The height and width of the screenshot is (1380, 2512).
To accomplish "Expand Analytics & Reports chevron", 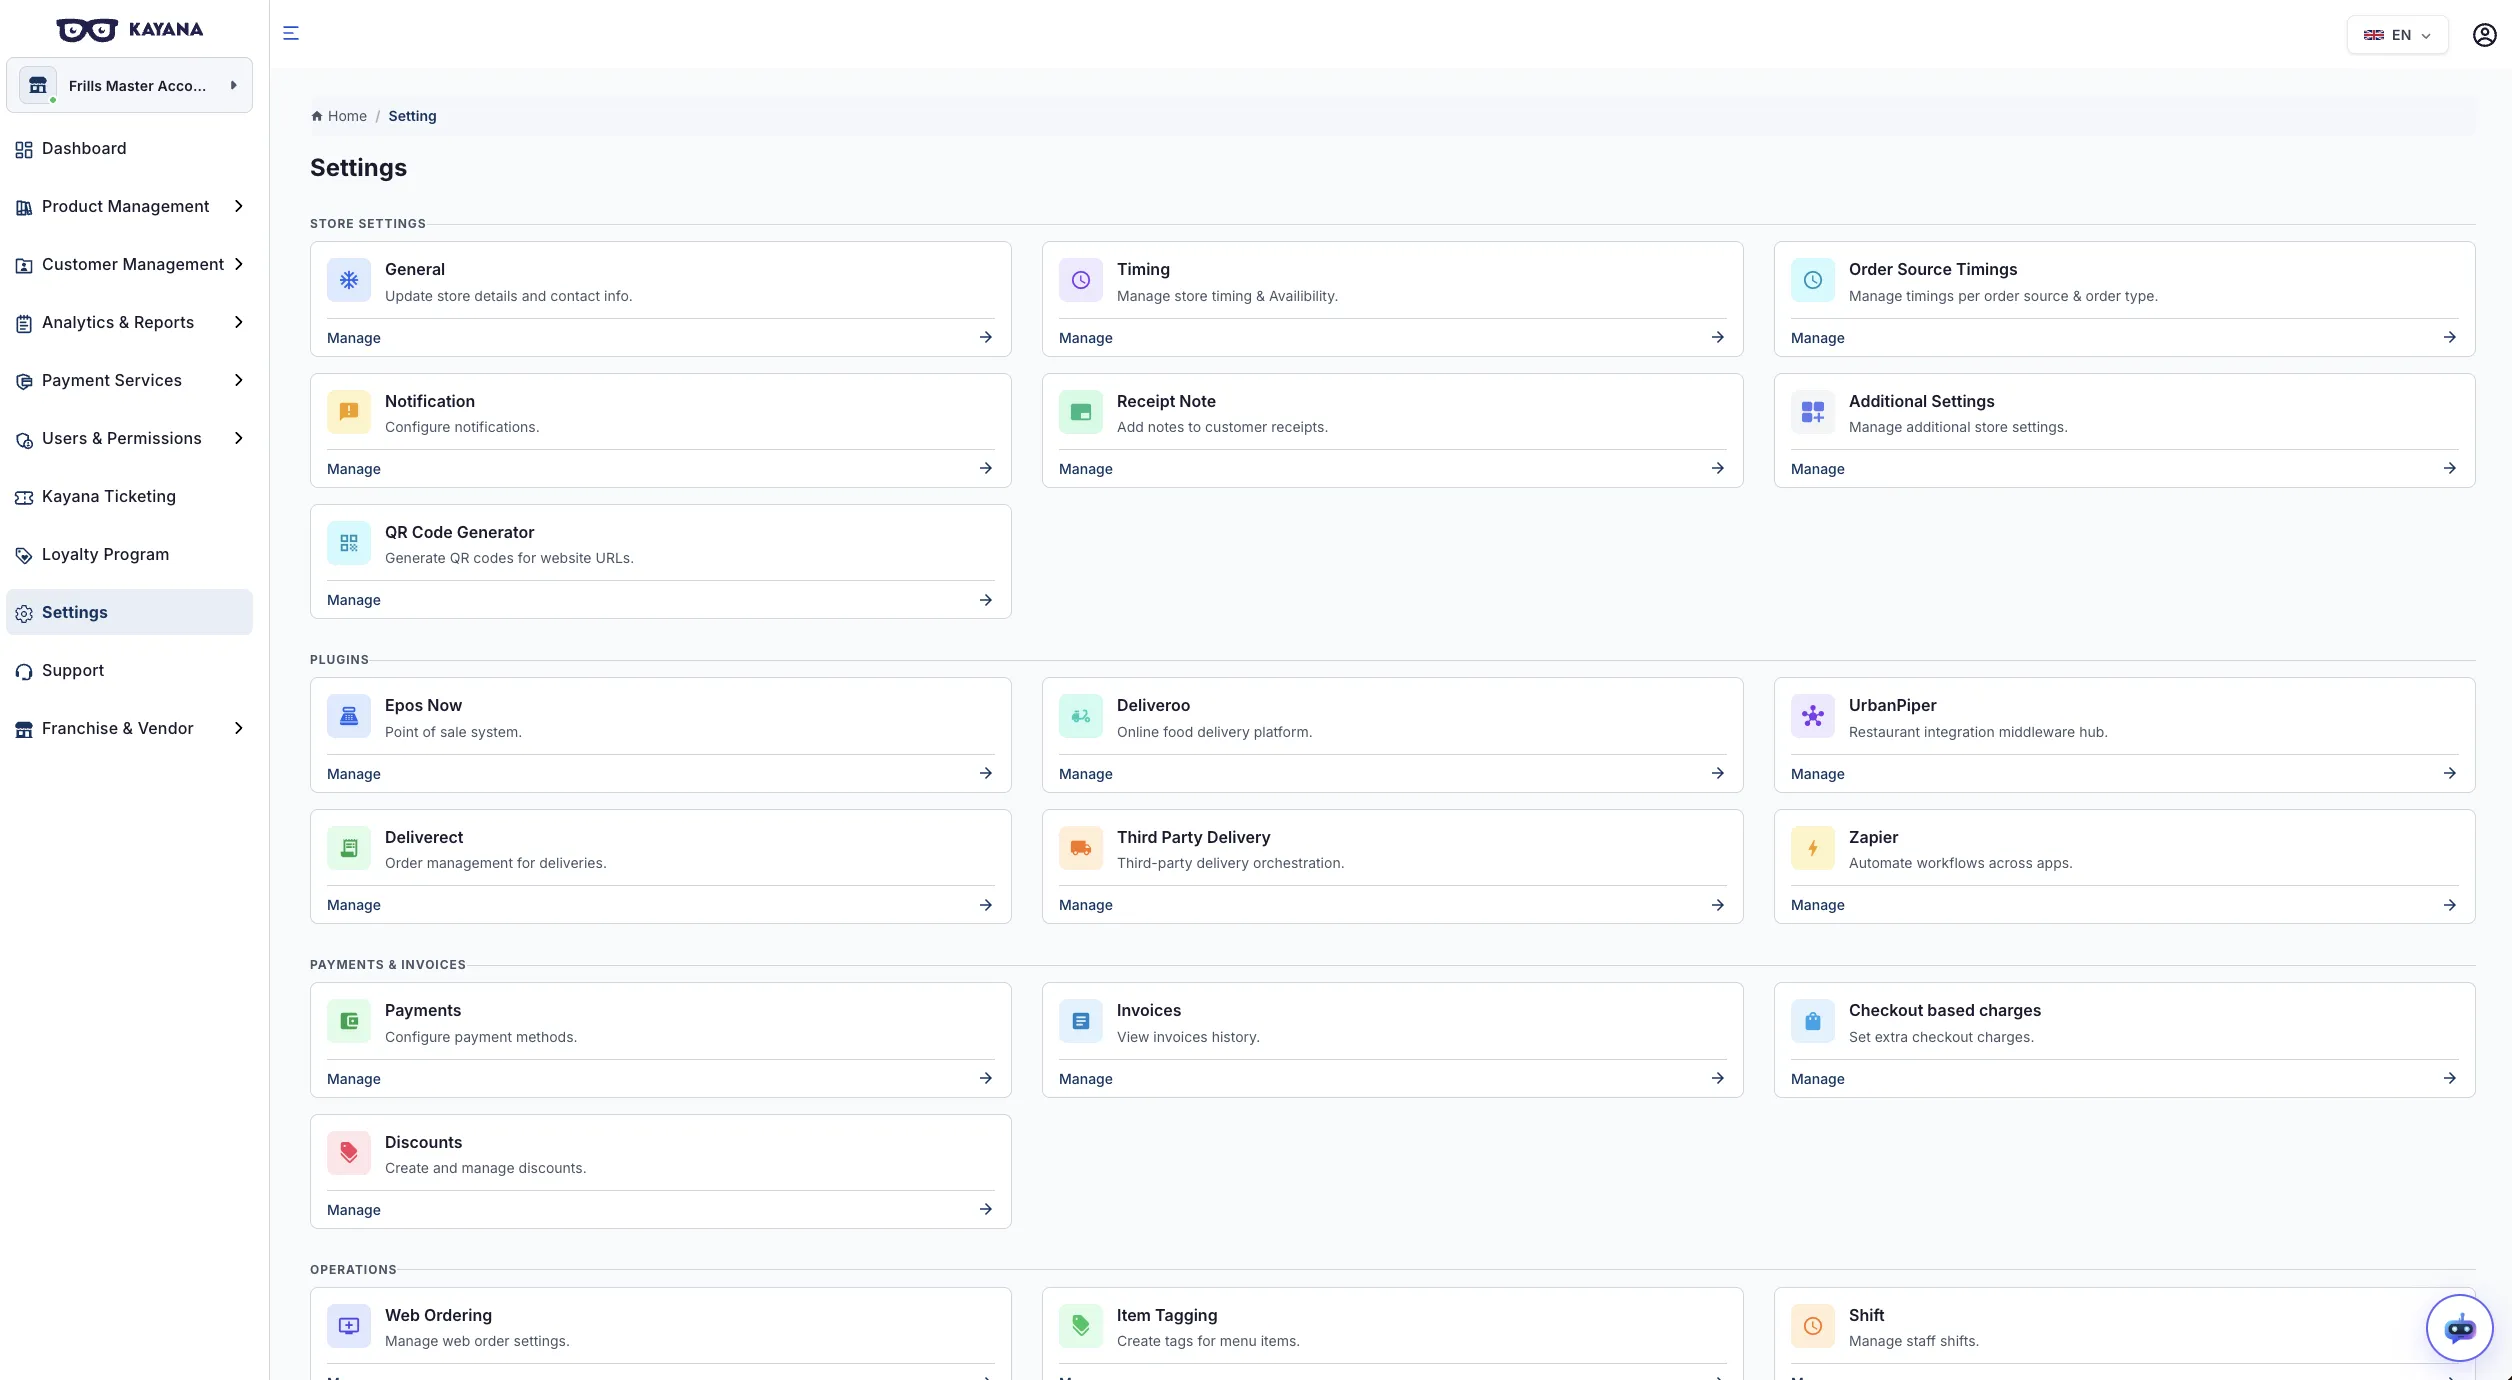I will click(238, 322).
